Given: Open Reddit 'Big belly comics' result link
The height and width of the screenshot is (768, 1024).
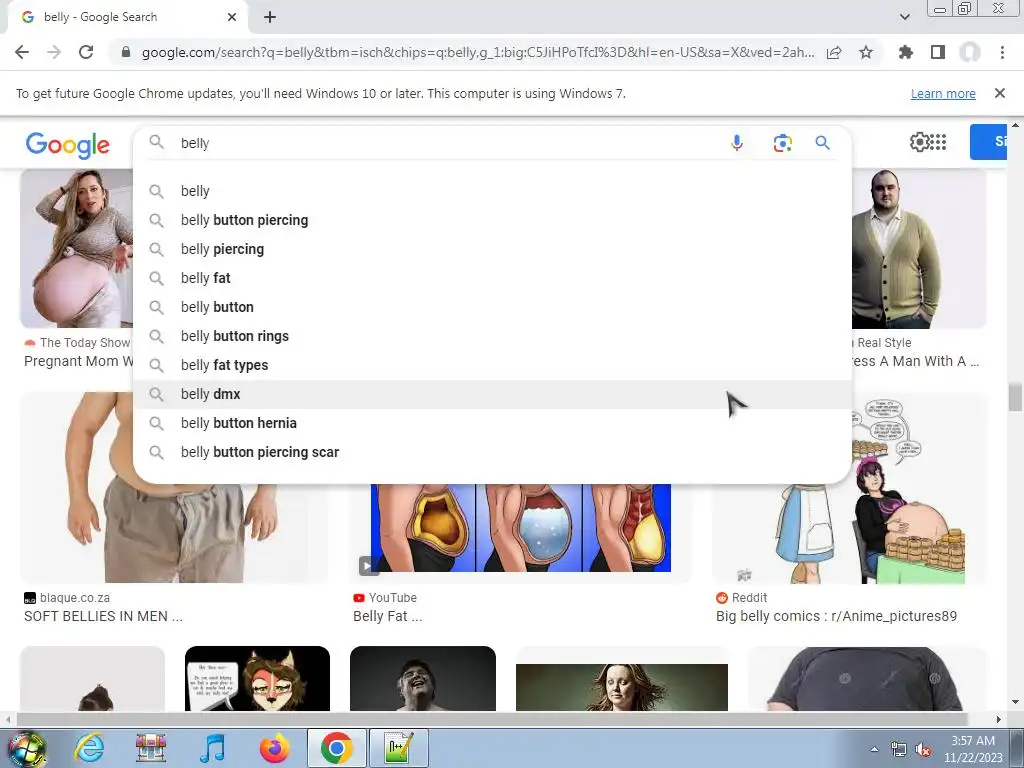Looking at the screenshot, I should [836, 616].
